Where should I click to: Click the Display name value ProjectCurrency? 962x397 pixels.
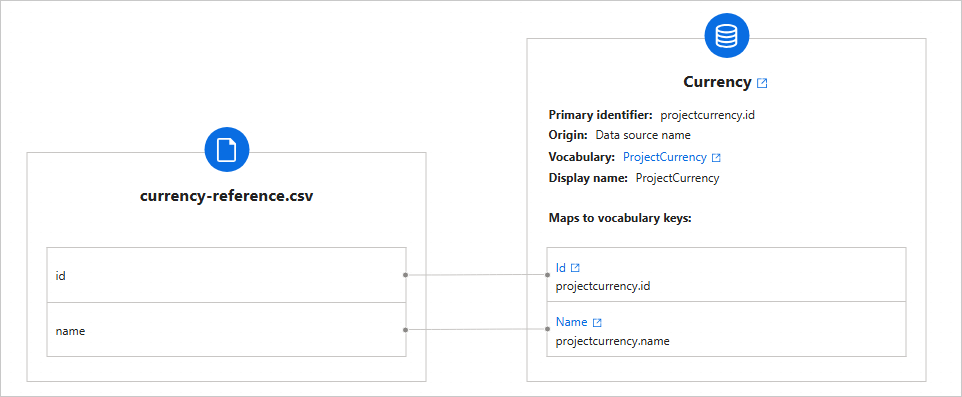pos(677,179)
